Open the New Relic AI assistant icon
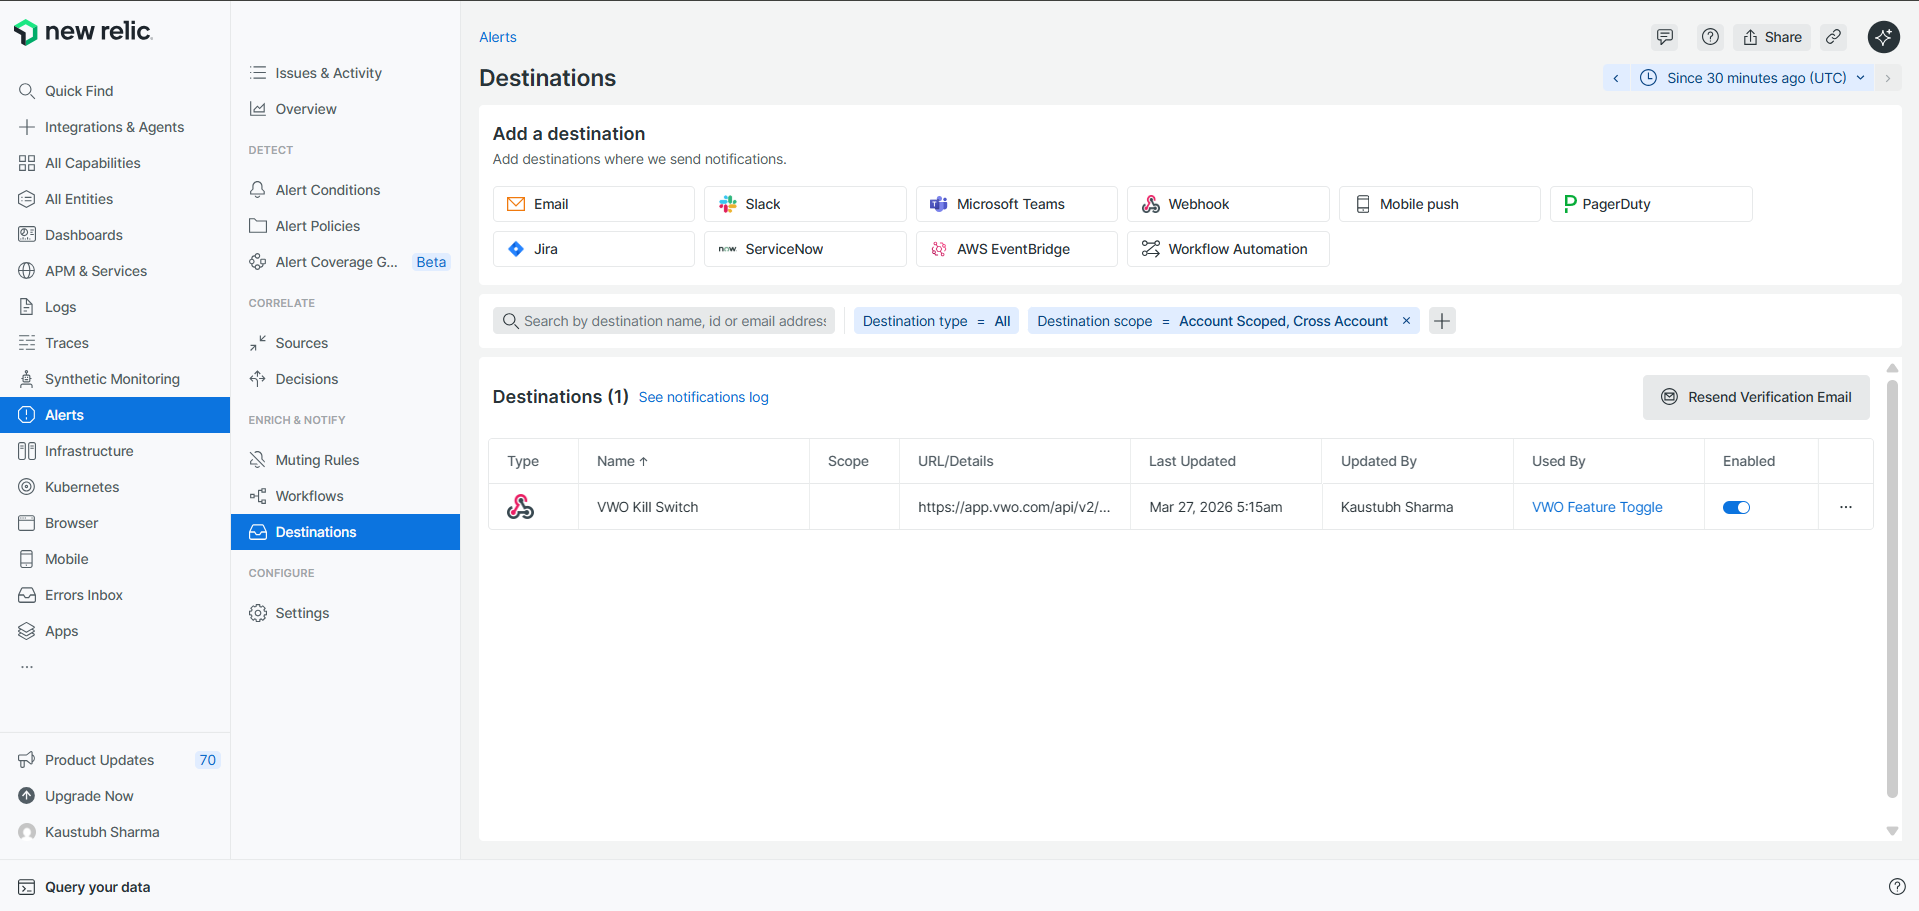Image resolution: width=1919 pixels, height=911 pixels. (x=1884, y=37)
